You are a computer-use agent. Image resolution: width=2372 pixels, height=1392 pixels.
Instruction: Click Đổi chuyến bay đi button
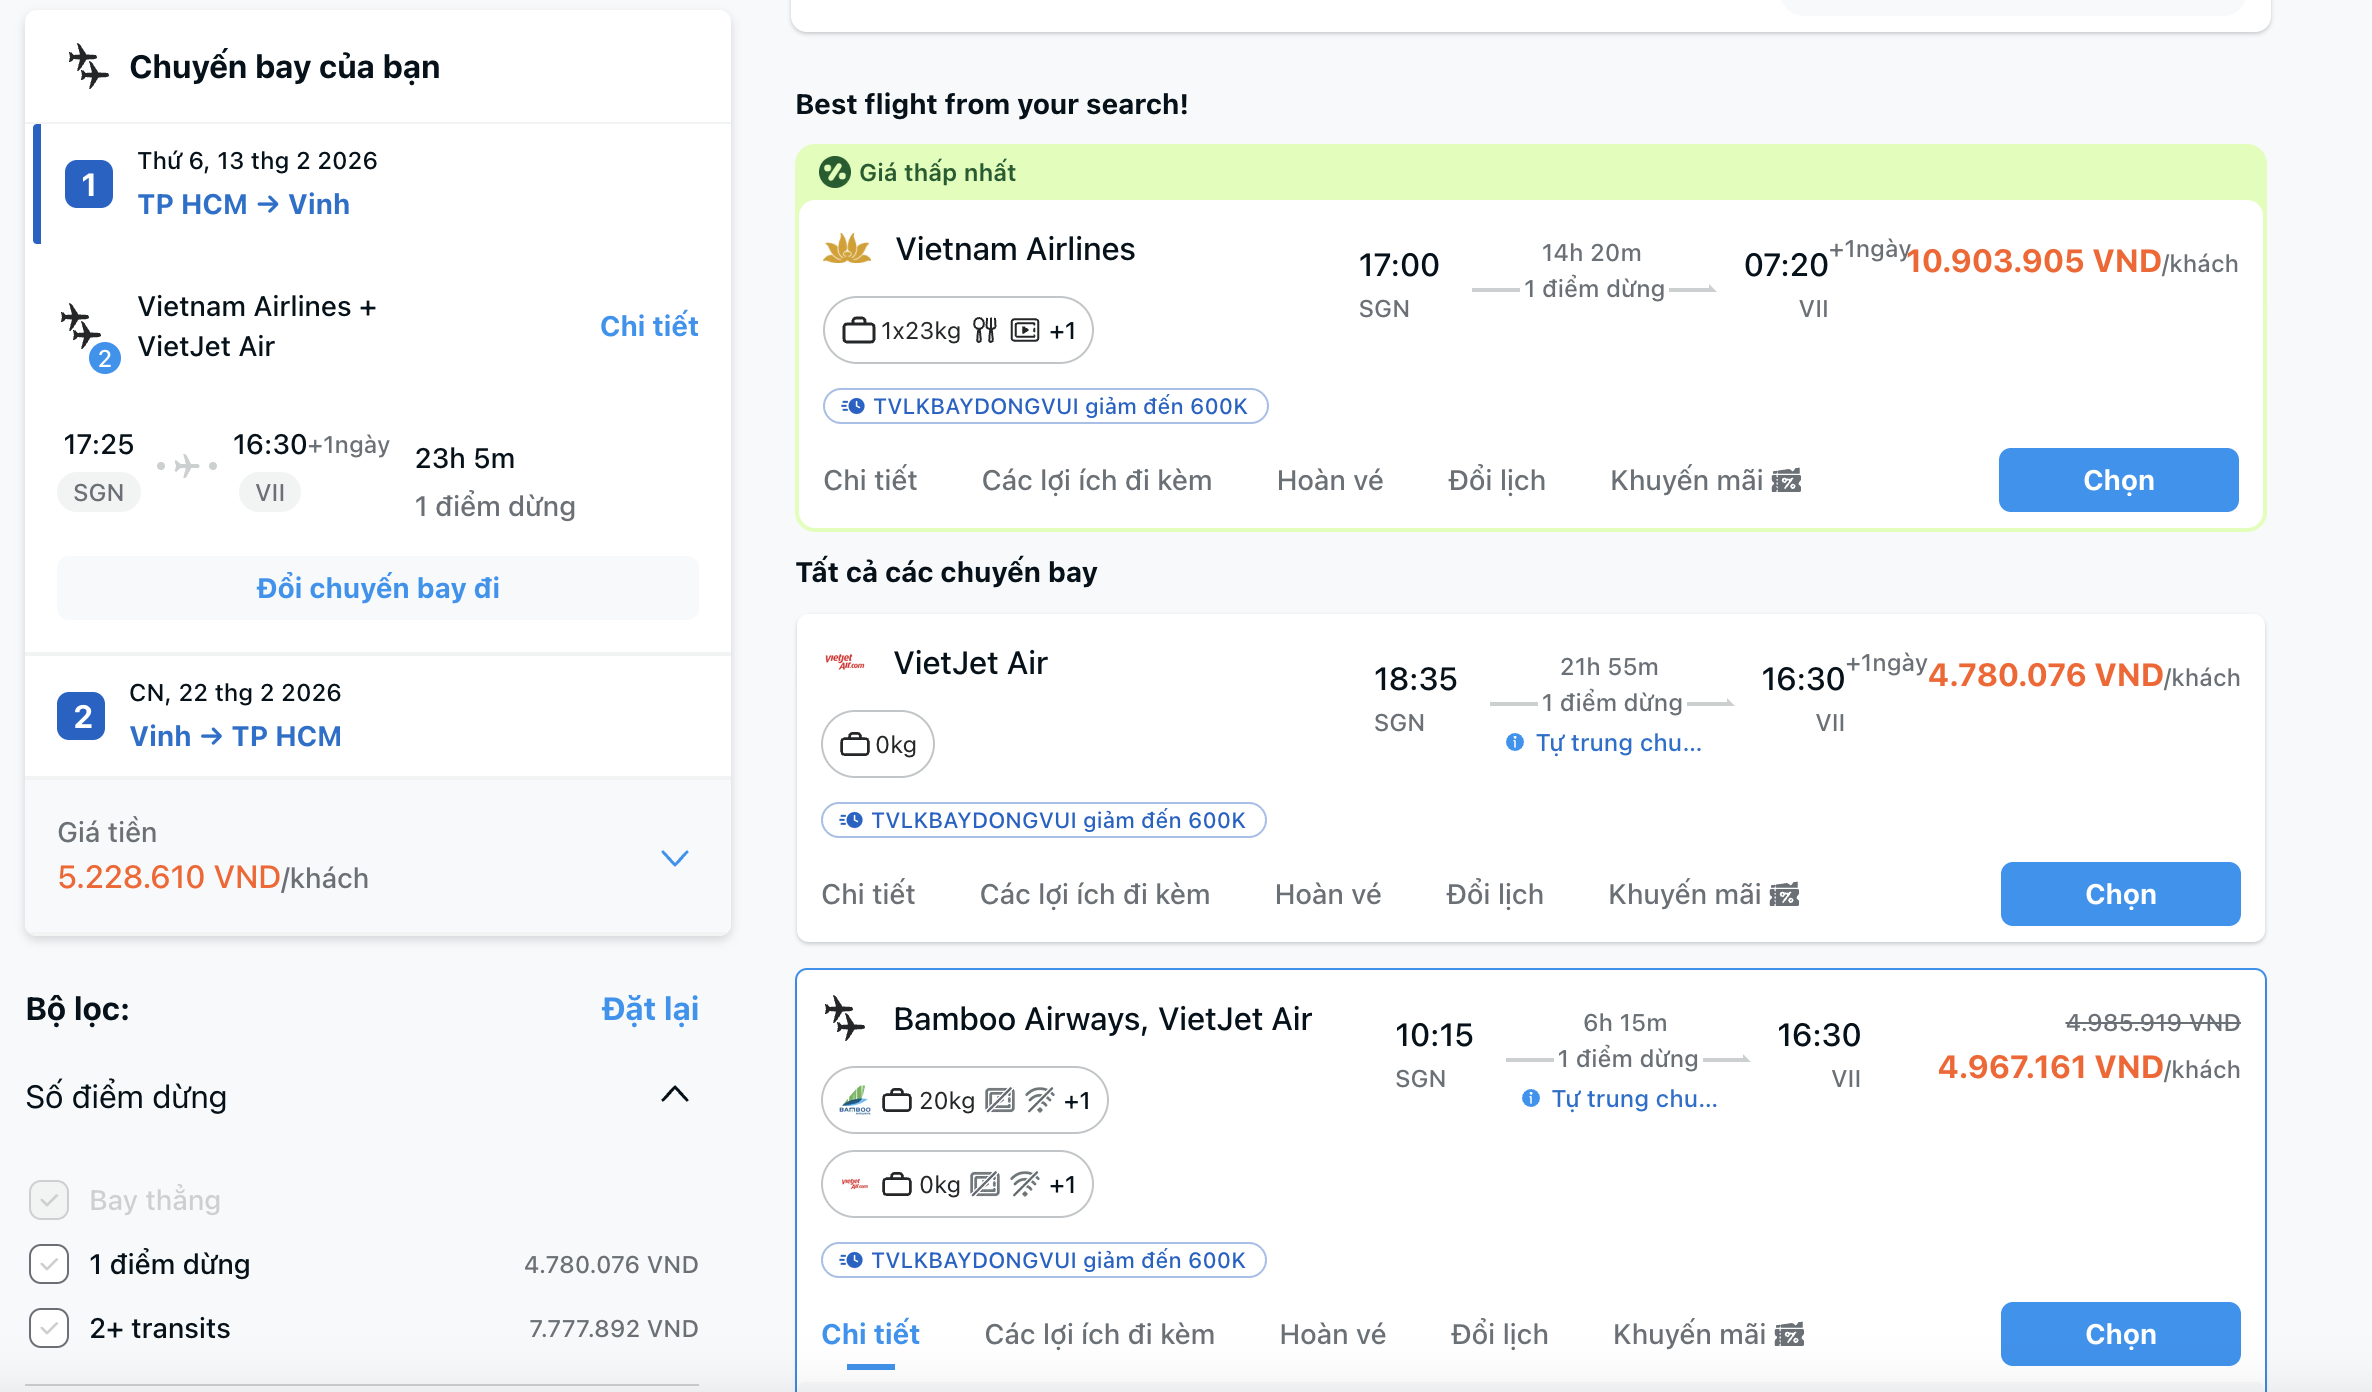tap(378, 588)
